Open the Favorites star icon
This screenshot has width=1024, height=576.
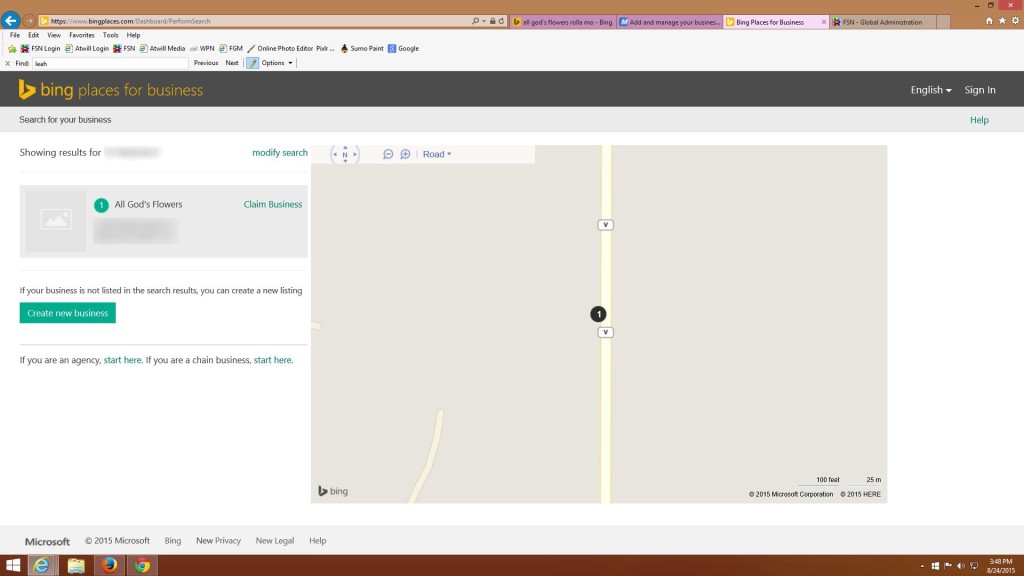coord(1002,21)
